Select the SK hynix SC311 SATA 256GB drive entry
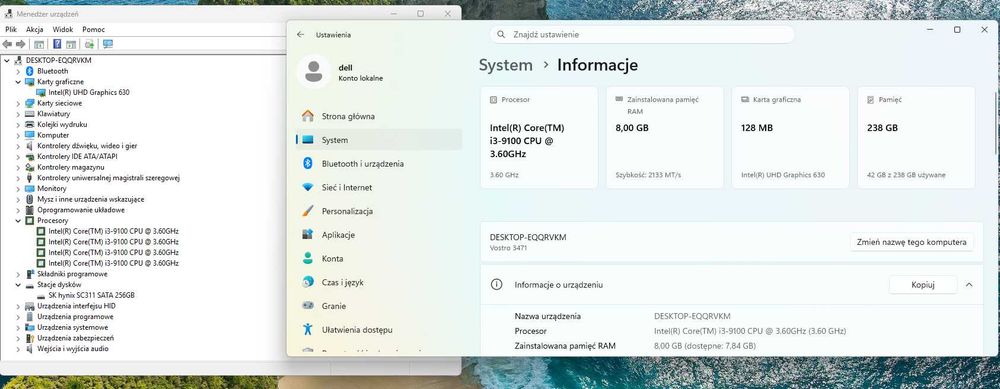 click(91, 295)
